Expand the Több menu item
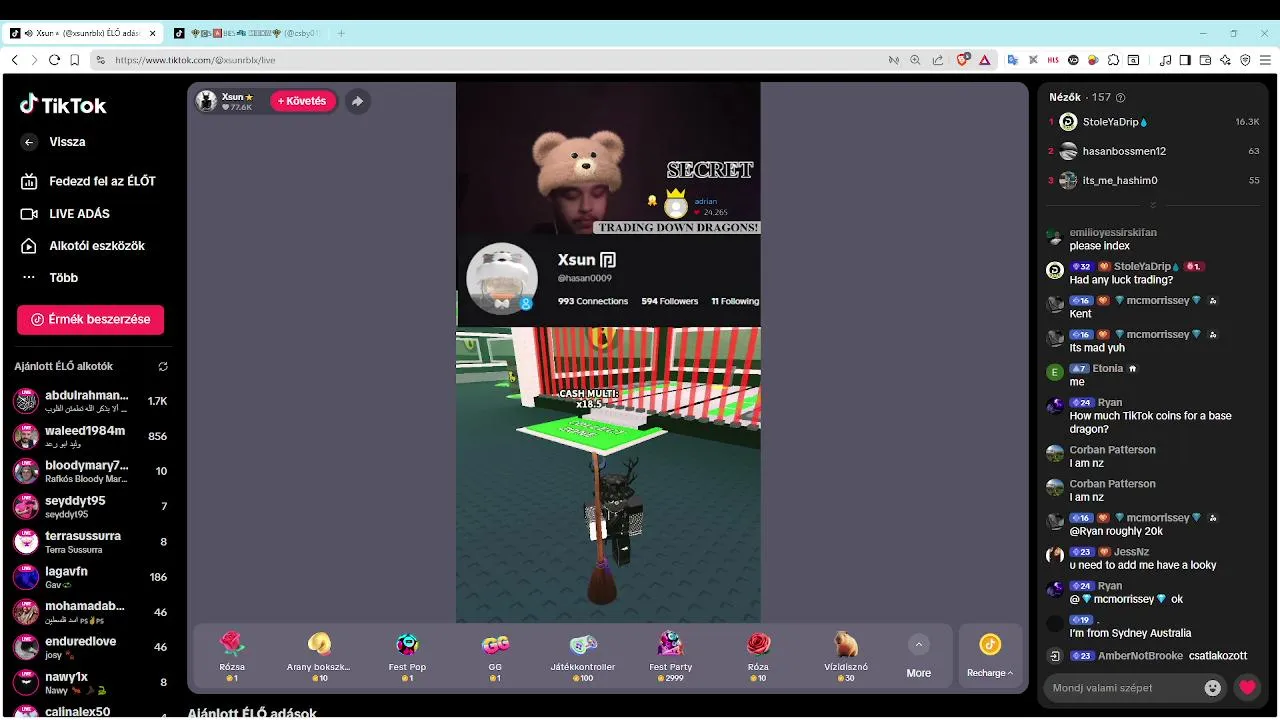 point(50,278)
